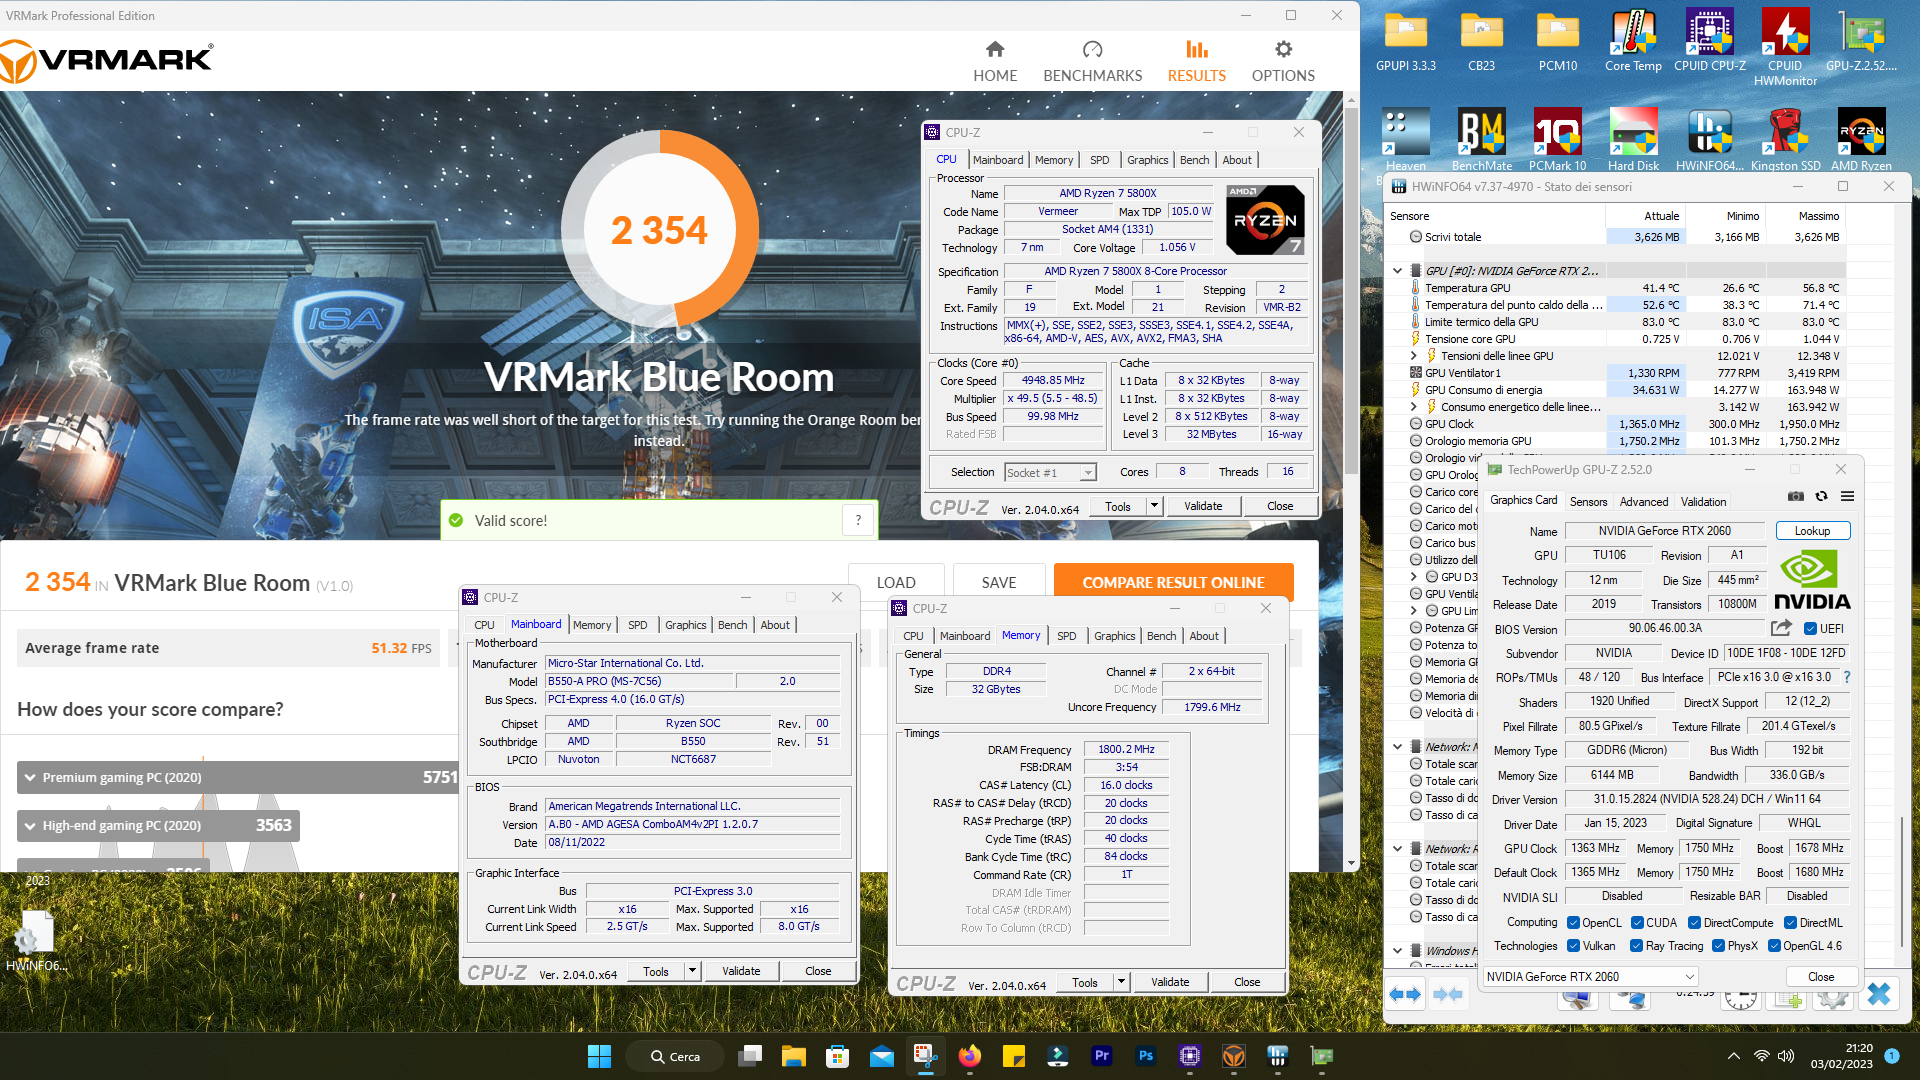Toggle the Vulkan checkbox in GPU-Z
The image size is (1920, 1080).
pyautogui.click(x=1573, y=946)
